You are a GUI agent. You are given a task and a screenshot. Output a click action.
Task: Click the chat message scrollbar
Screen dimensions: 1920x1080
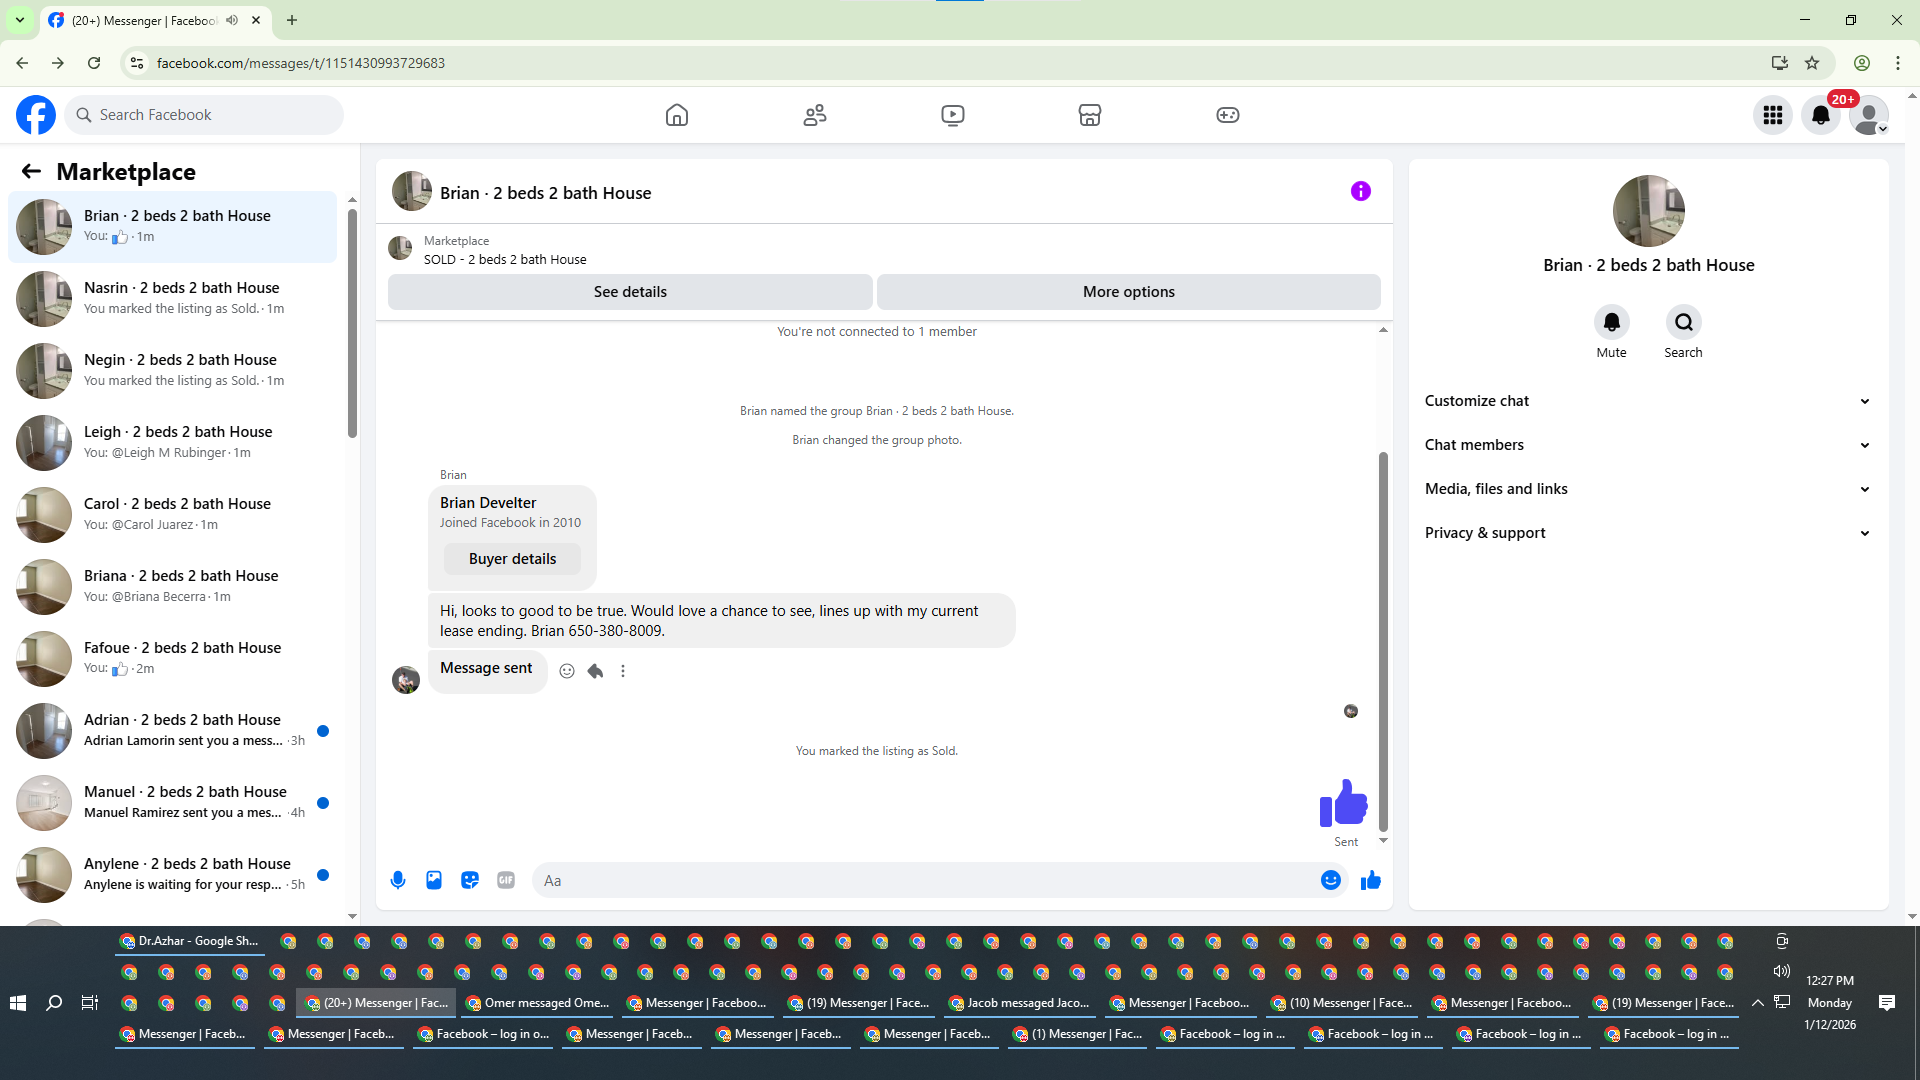[1383, 640]
